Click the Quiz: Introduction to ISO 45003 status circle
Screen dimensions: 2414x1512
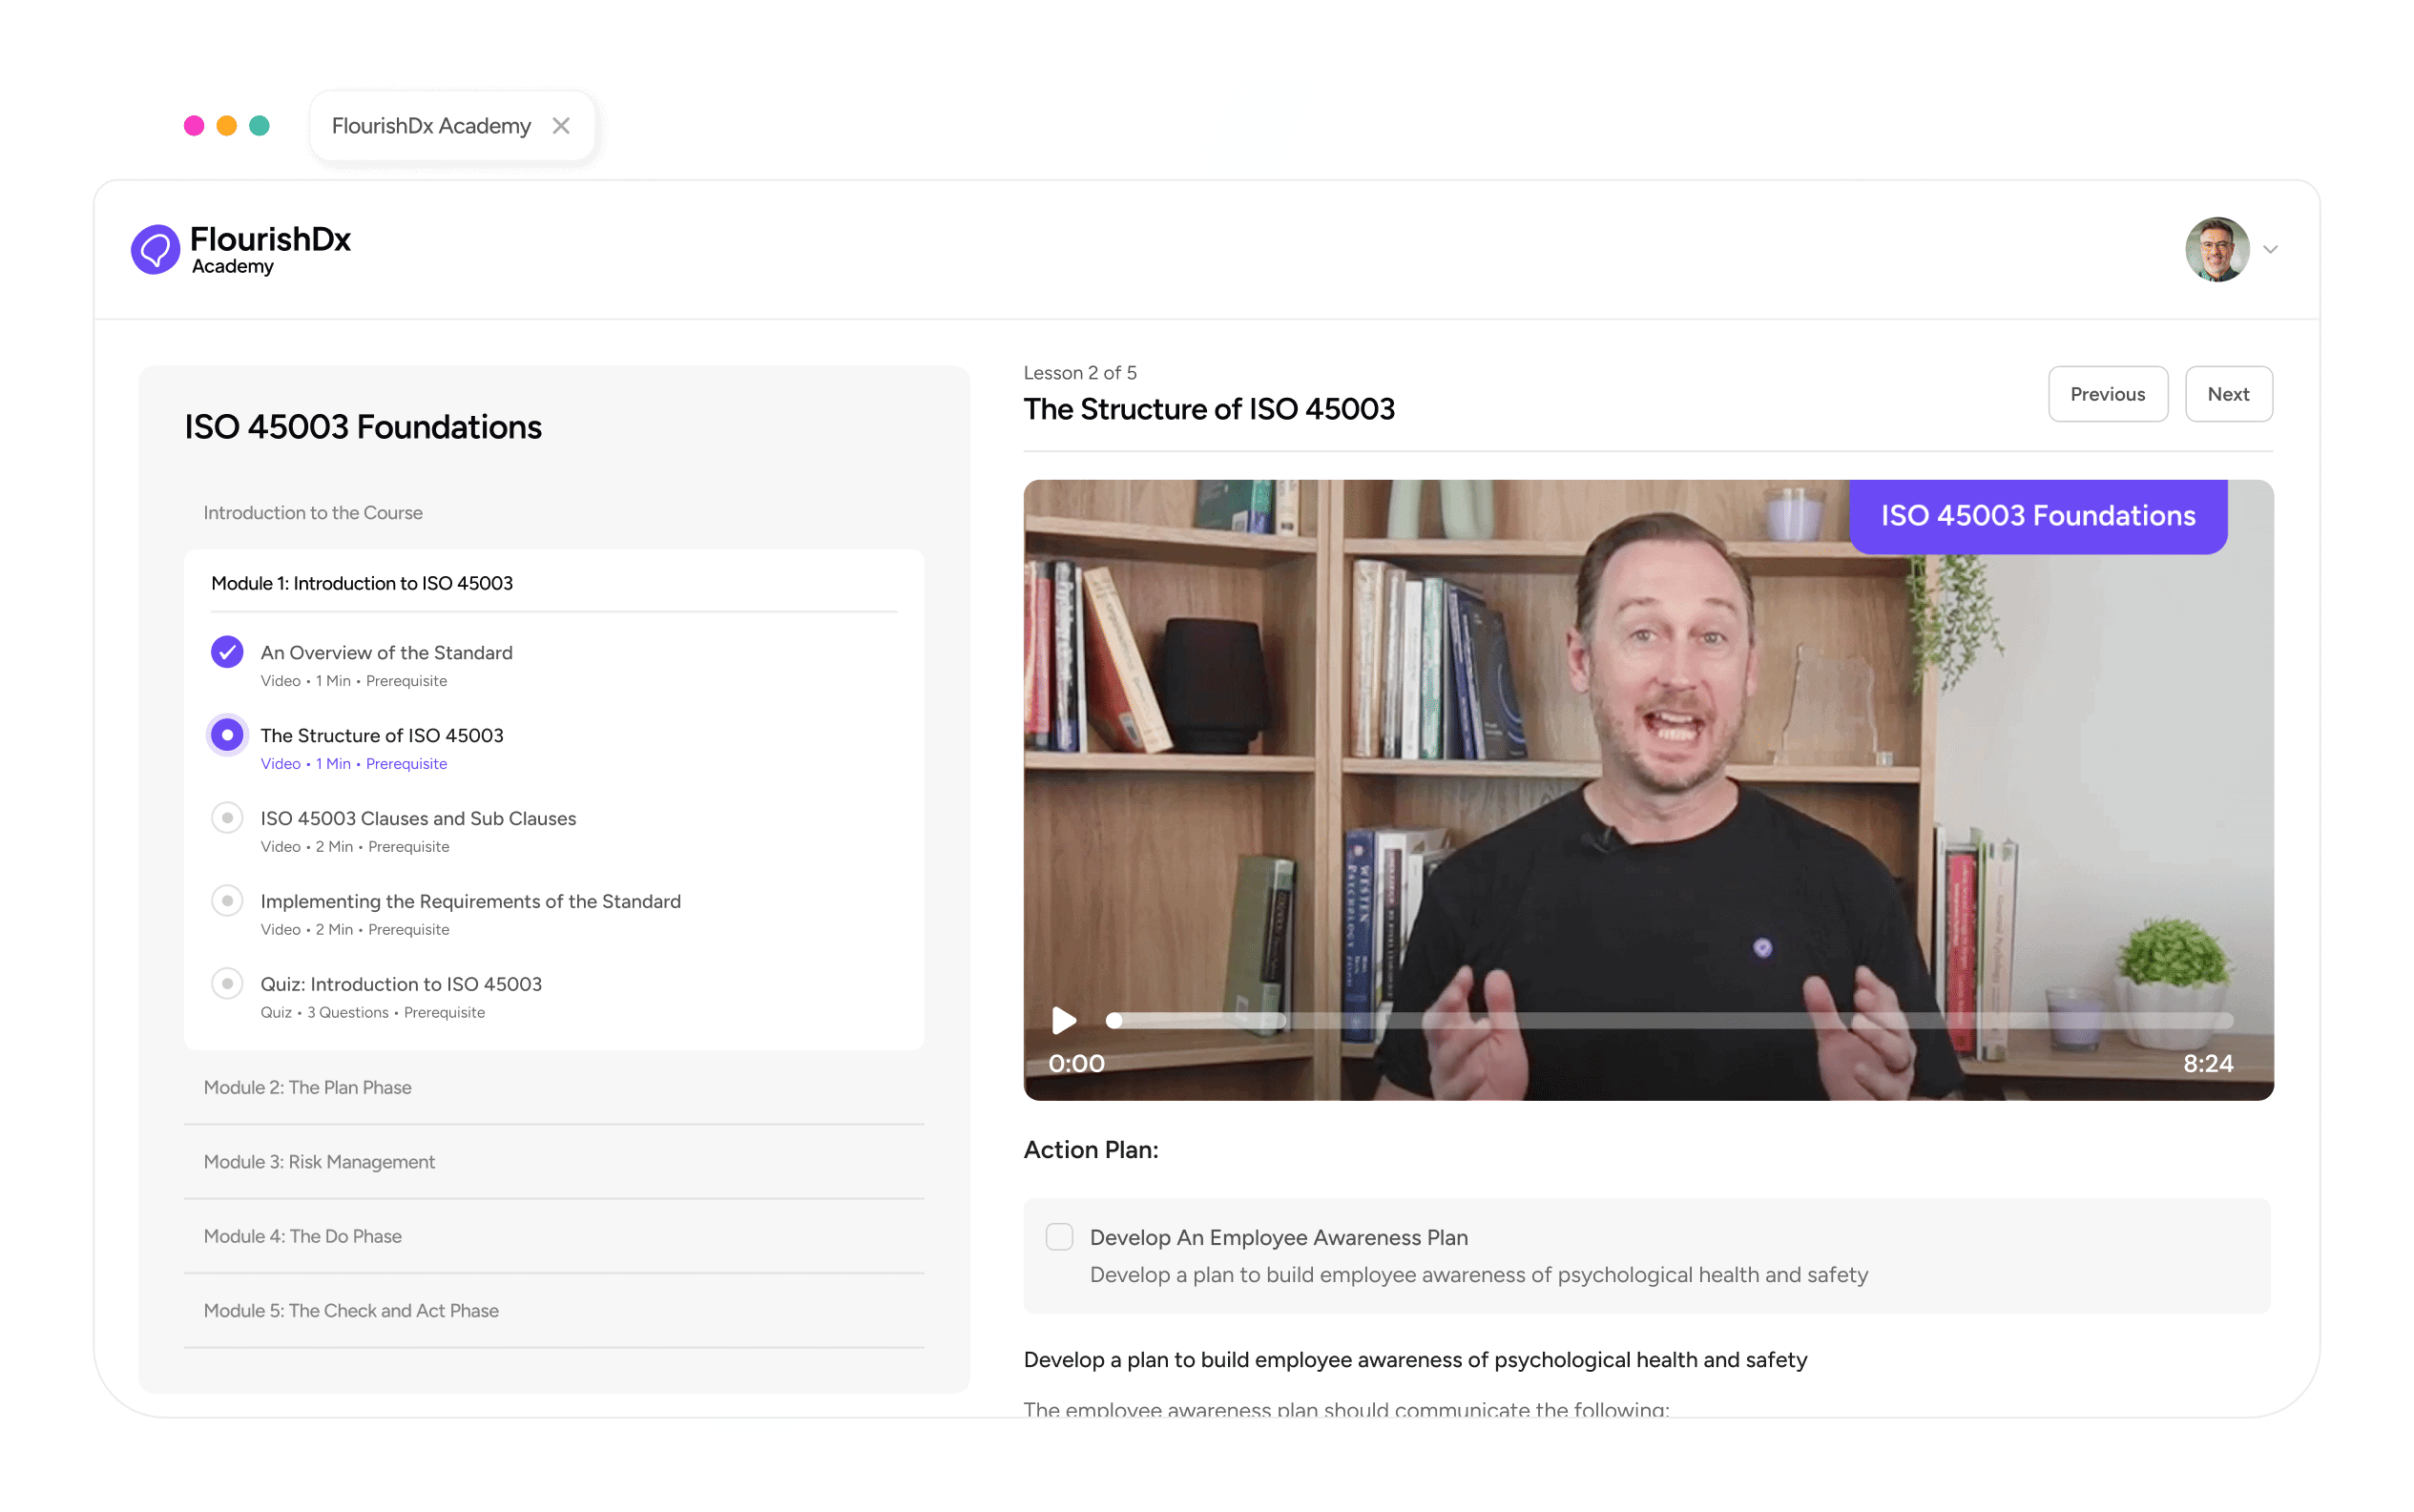tap(227, 984)
